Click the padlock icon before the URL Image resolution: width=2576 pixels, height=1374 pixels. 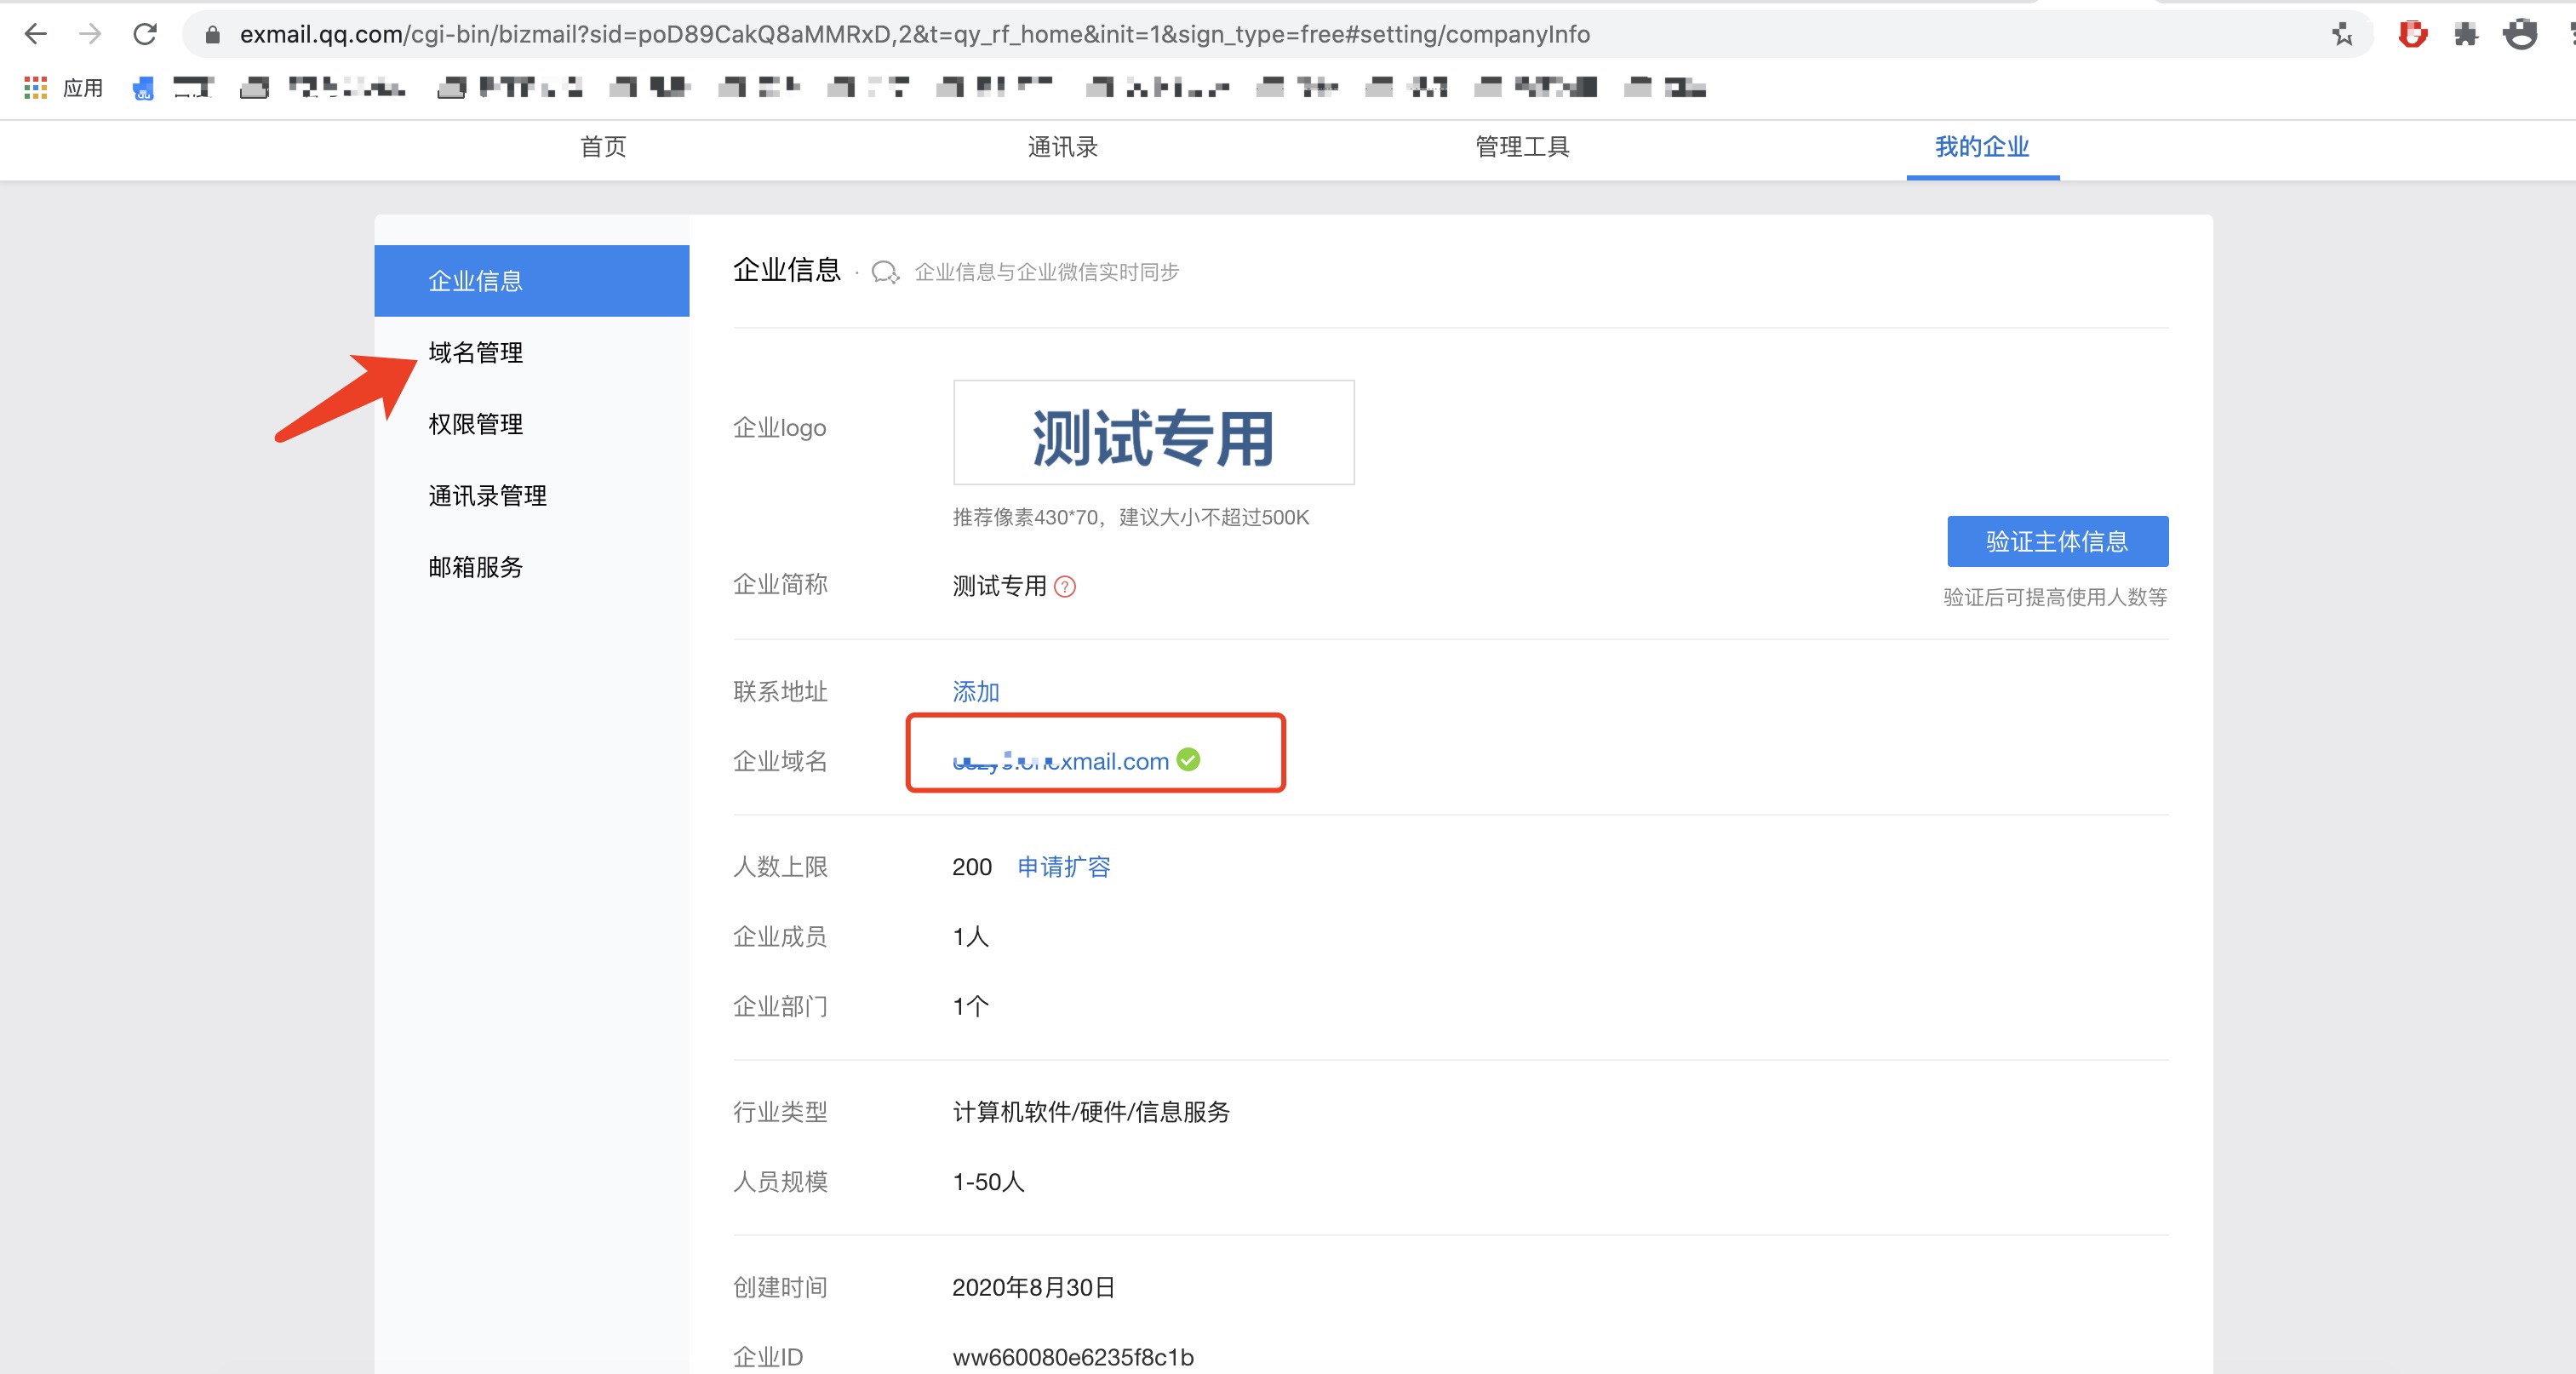coord(211,33)
